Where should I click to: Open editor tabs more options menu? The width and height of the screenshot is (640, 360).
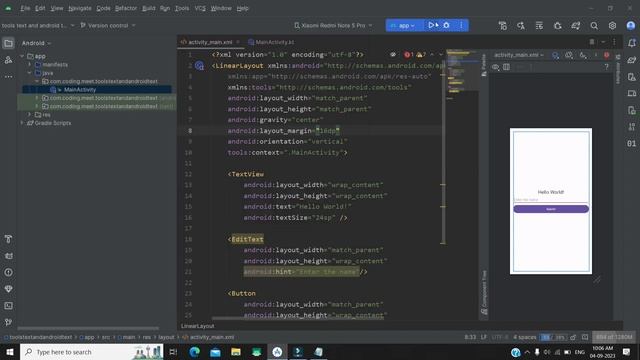coord(614,42)
